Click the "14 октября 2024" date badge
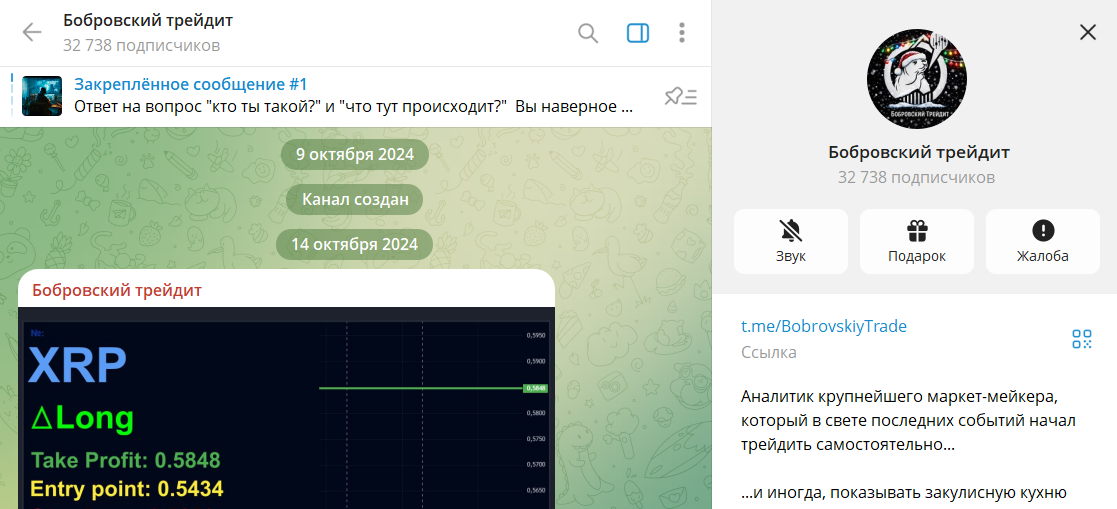This screenshot has height=509, width=1117. pos(354,245)
